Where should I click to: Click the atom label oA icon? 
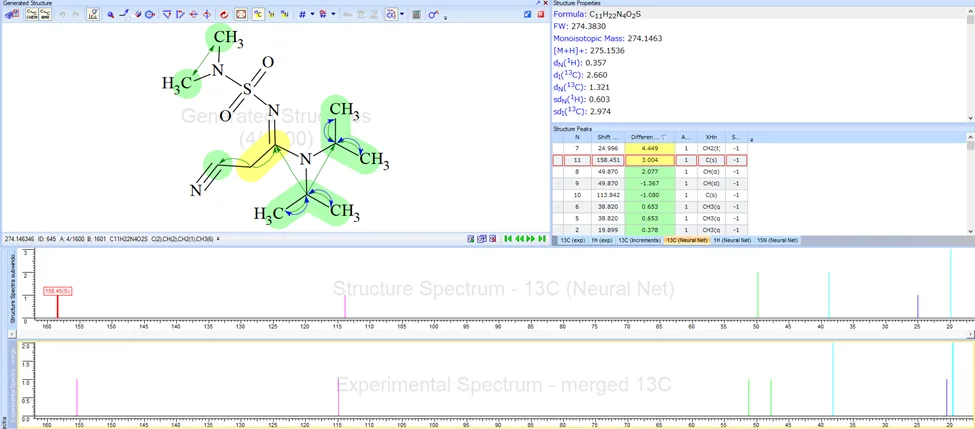tap(434, 14)
